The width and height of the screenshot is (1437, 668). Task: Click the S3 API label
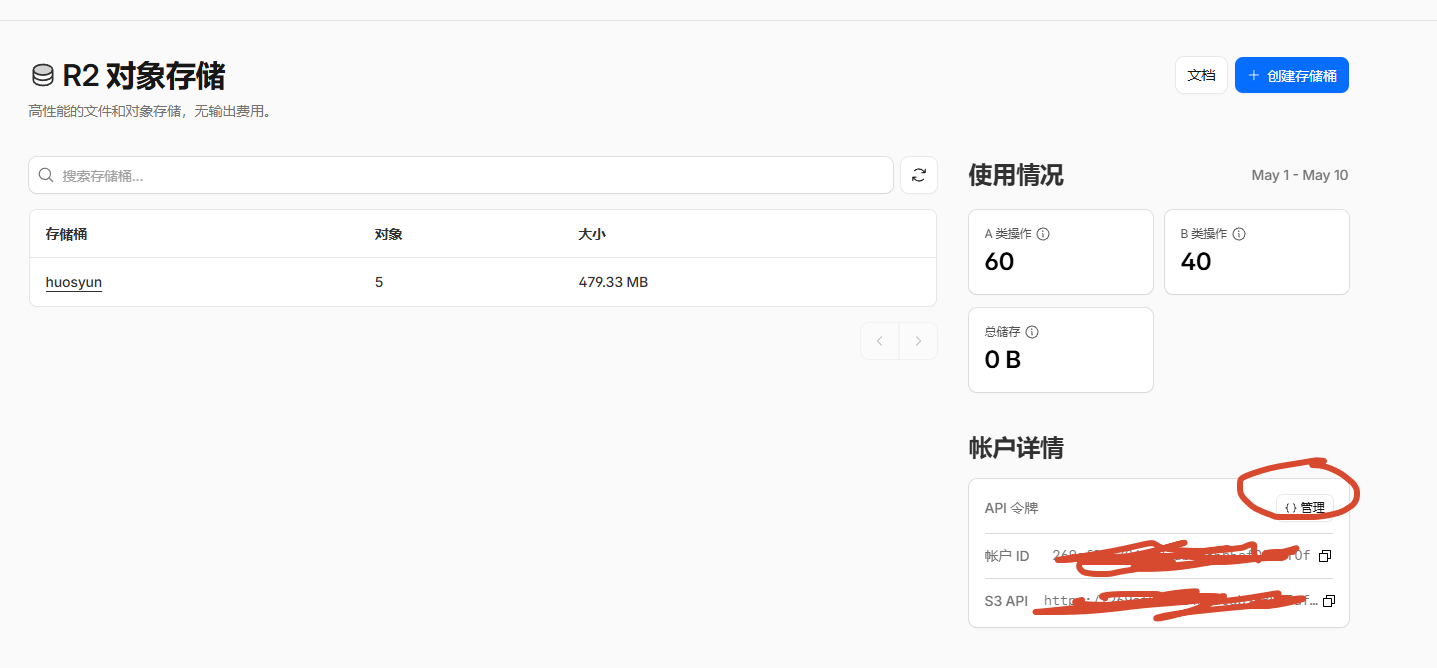[1006, 601]
